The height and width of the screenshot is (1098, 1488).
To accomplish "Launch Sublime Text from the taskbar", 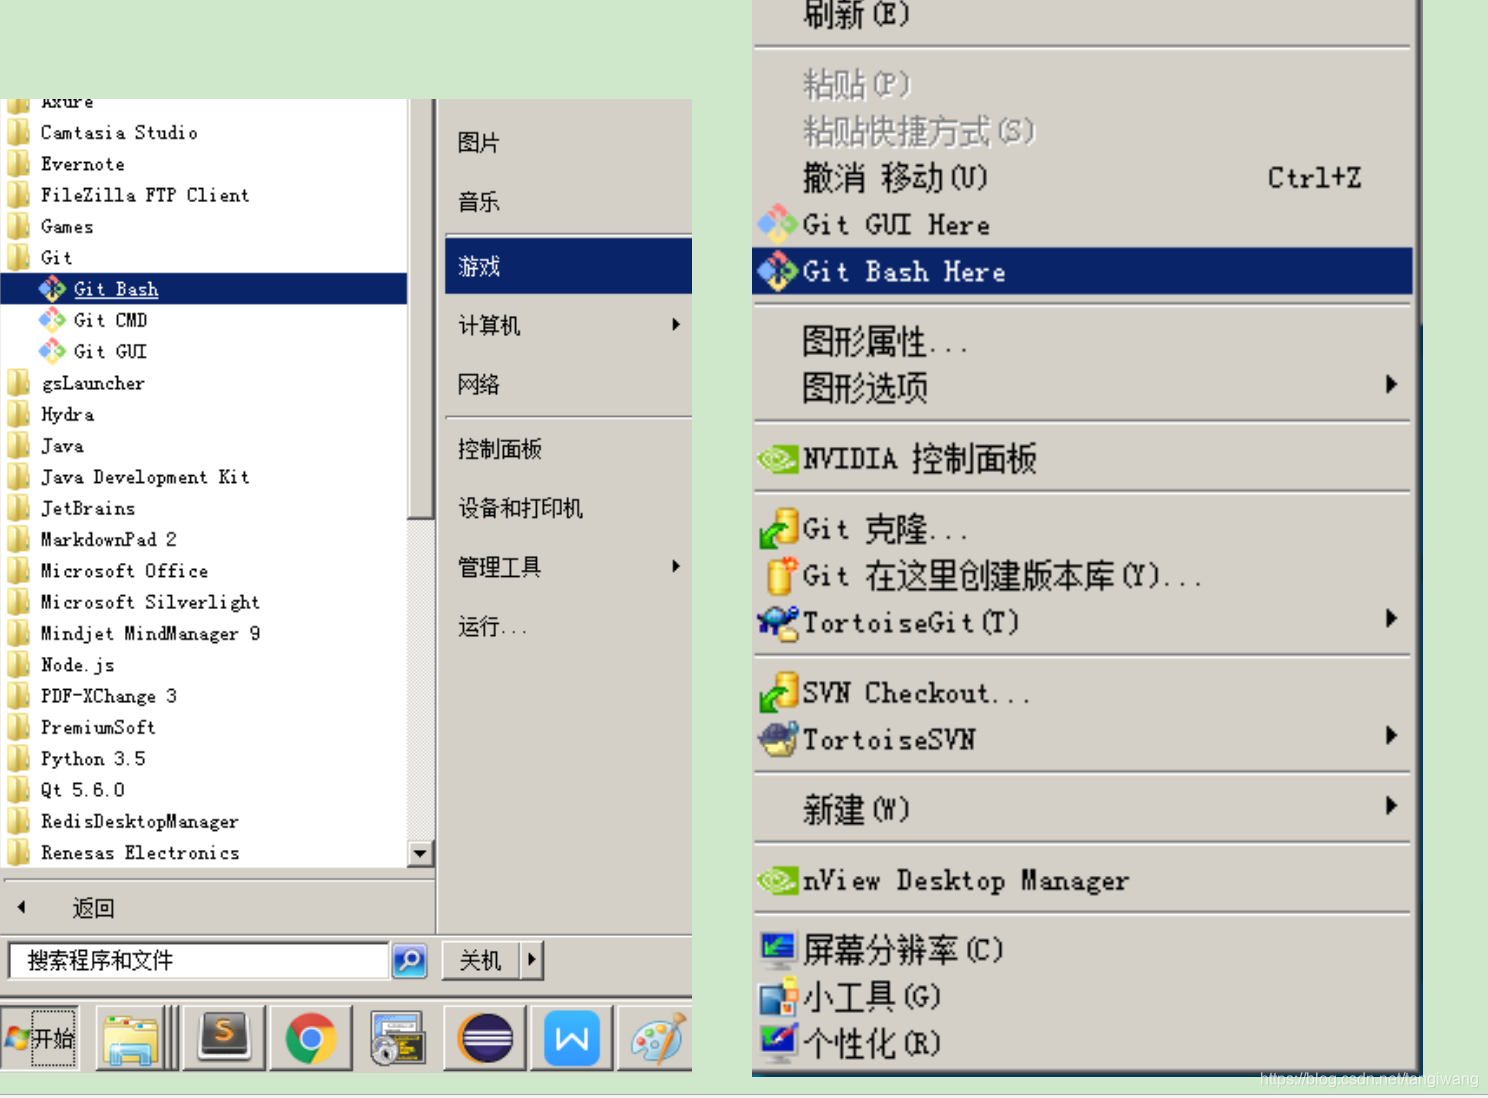I will click(224, 1039).
